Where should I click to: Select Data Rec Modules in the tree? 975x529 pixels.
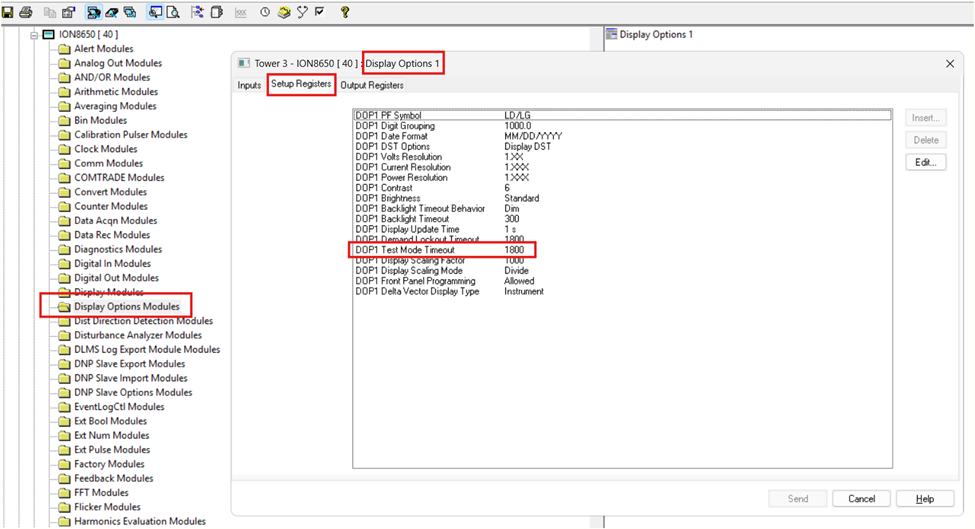pyautogui.click(x=112, y=235)
